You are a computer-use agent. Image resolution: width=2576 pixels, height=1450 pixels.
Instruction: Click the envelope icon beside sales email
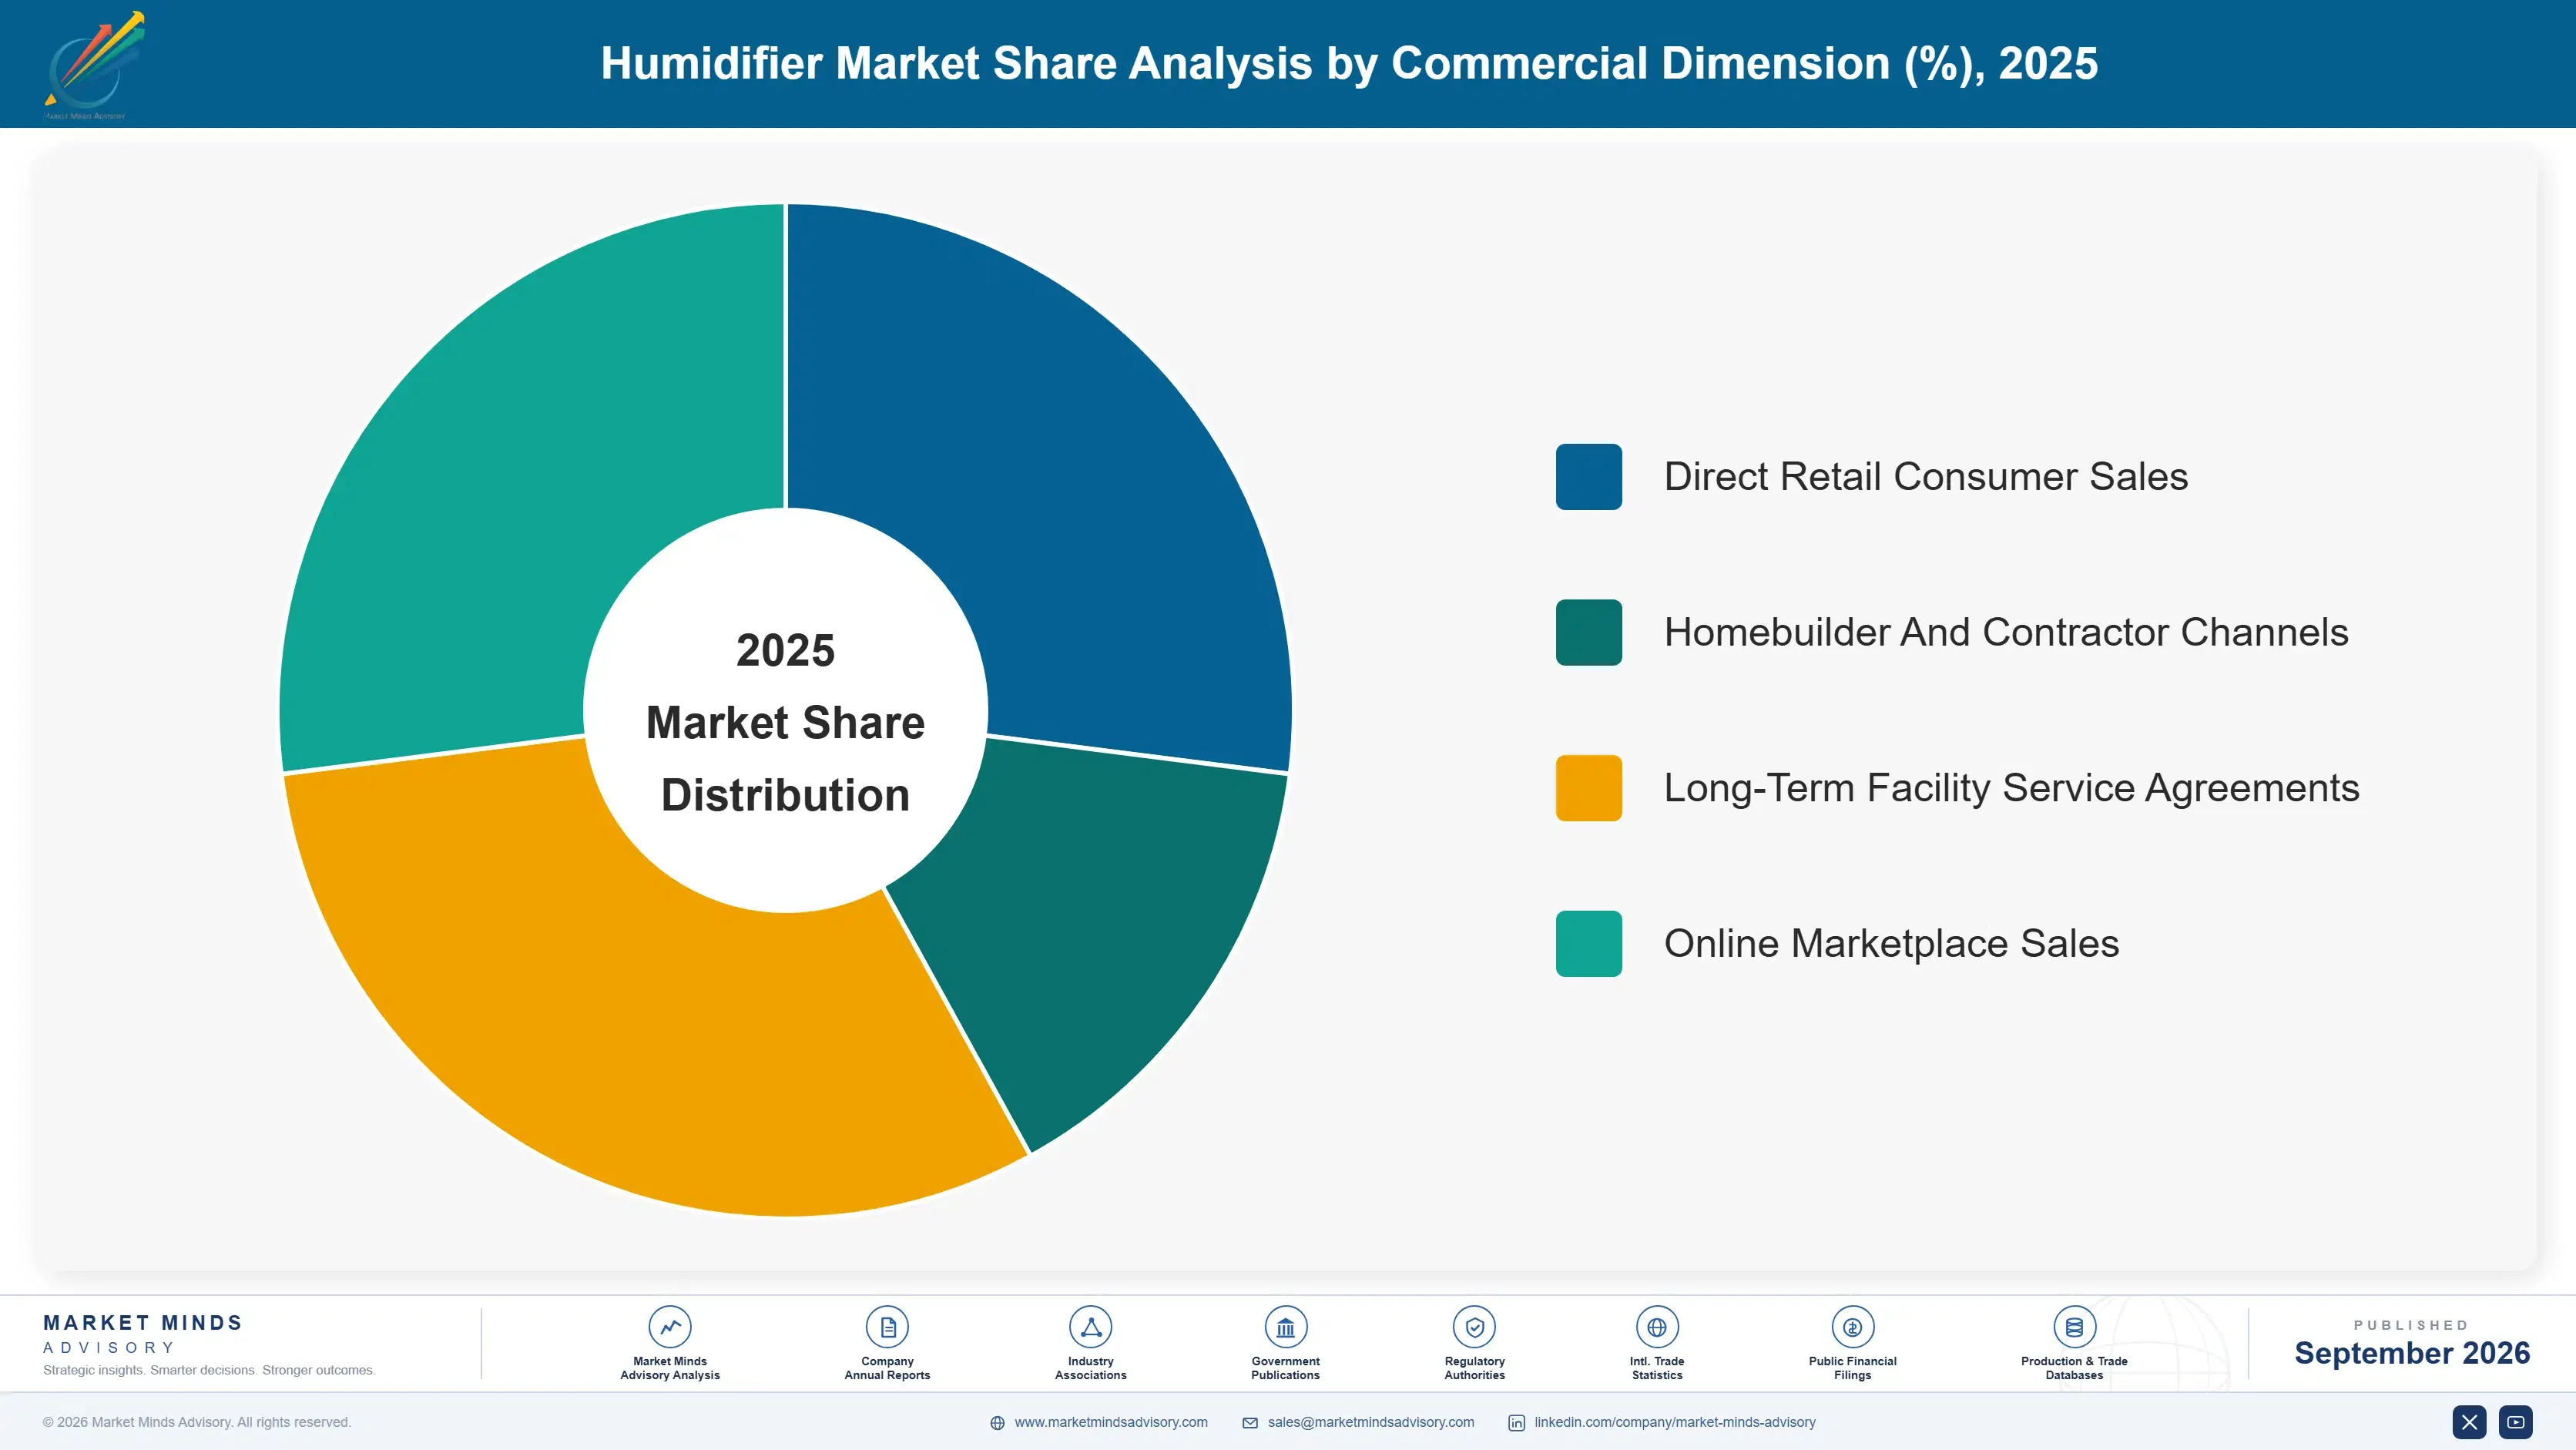tap(1250, 1423)
